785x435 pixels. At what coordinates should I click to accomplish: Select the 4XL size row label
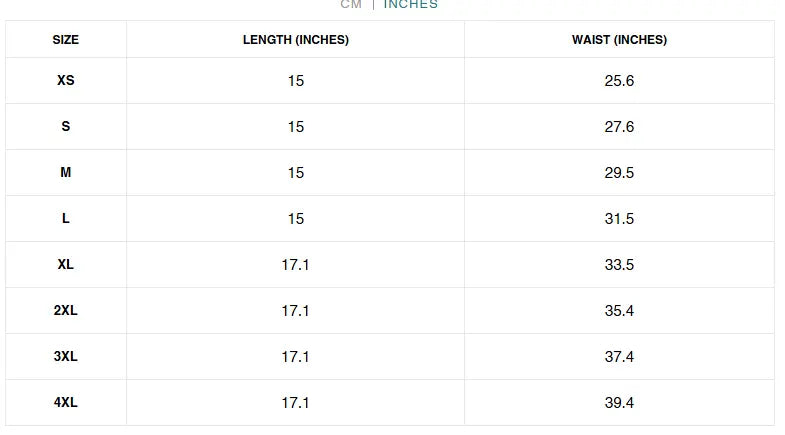[x=66, y=402]
